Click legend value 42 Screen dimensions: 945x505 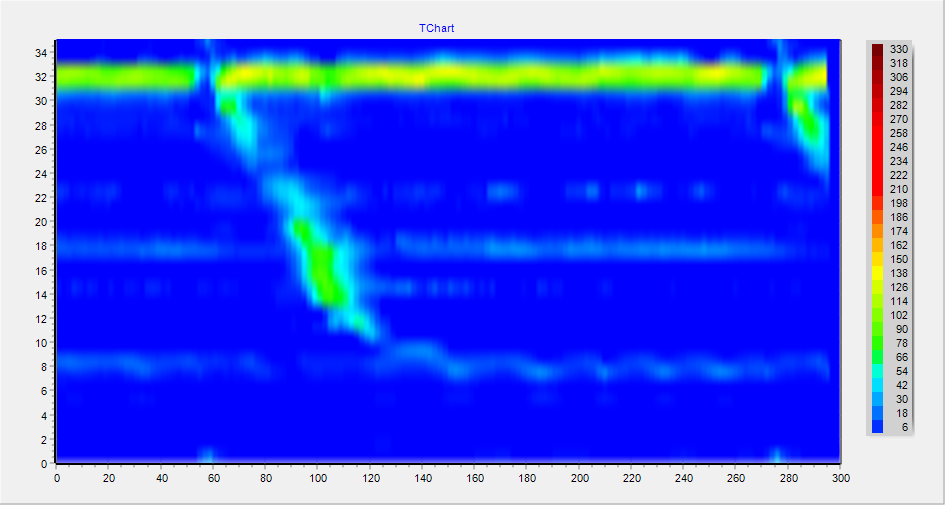tap(902, 385)
